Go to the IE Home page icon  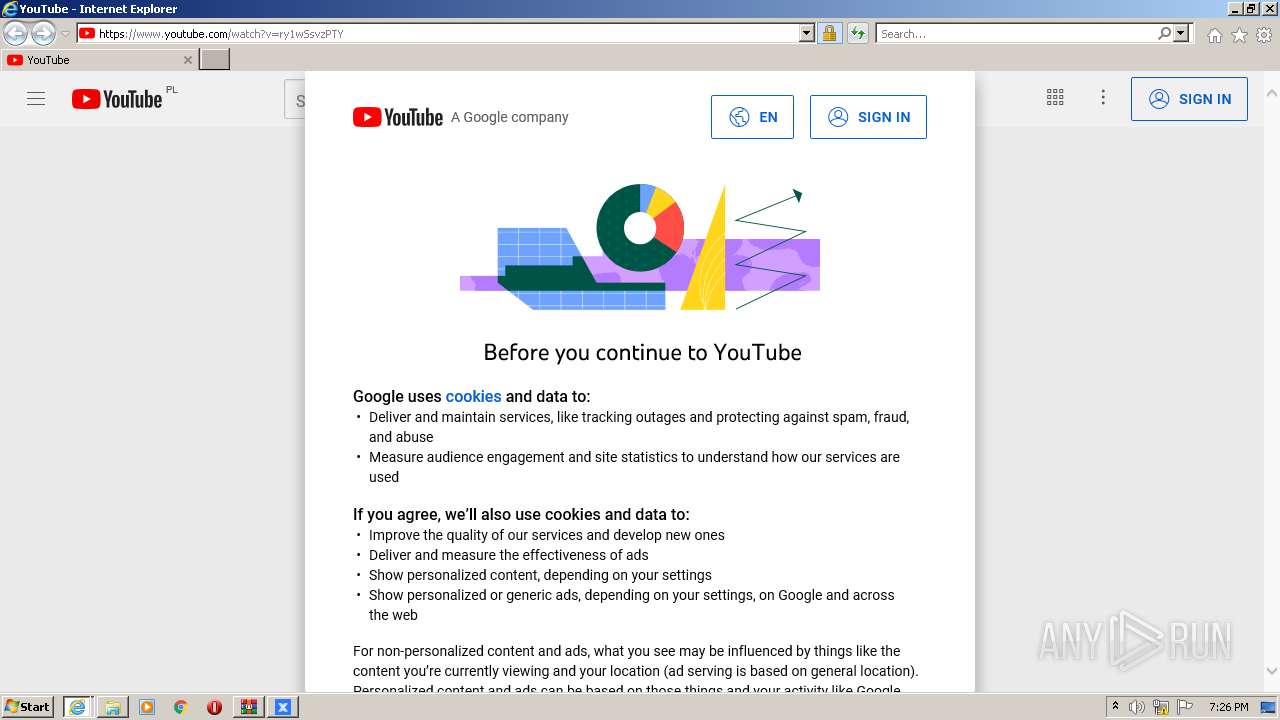click(1214, 35)
